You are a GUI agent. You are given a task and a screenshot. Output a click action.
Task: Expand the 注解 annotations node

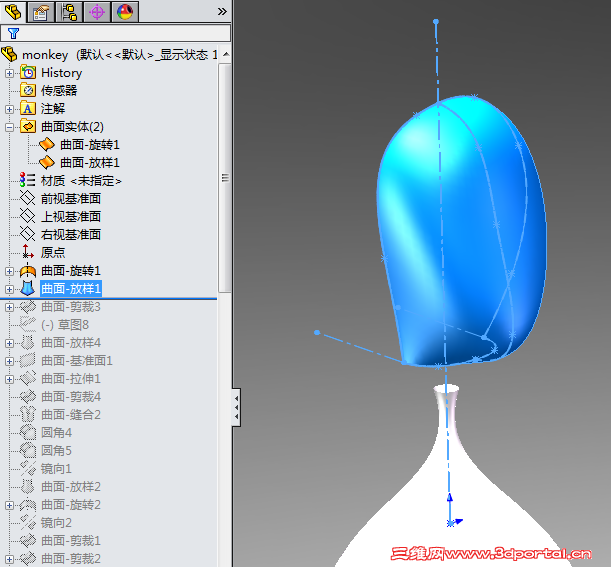(9, 109)
